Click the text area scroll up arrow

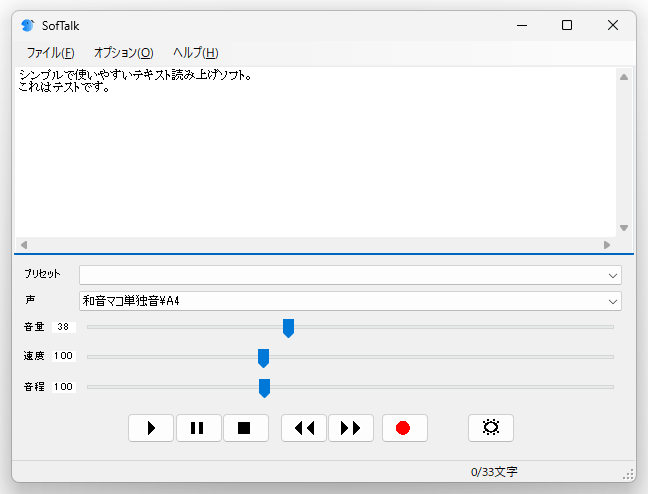(x=624, y=77)
